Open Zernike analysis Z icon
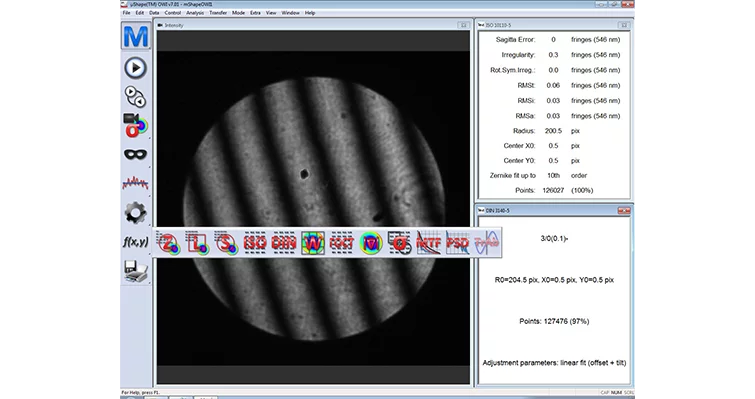This screenshot has width=755, height=399. pos(169,243)
